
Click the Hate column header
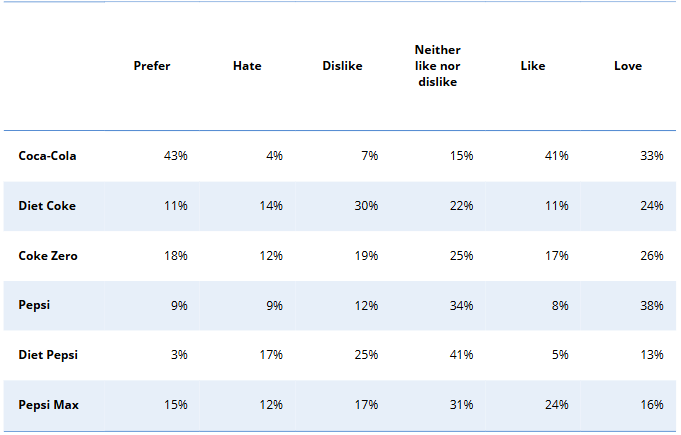tap(247, 66)
